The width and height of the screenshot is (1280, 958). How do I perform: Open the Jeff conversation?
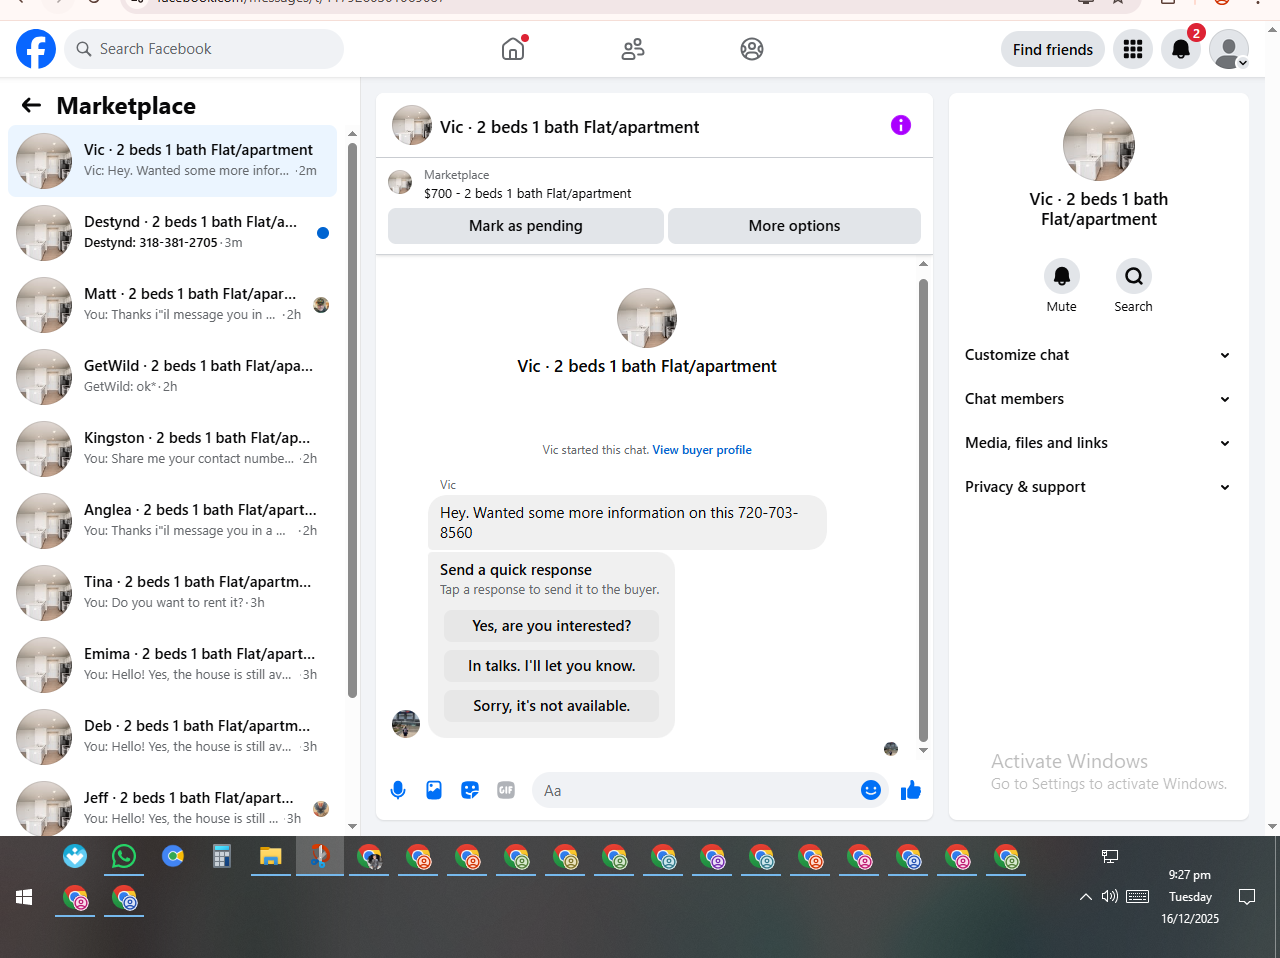click(172, 805)
